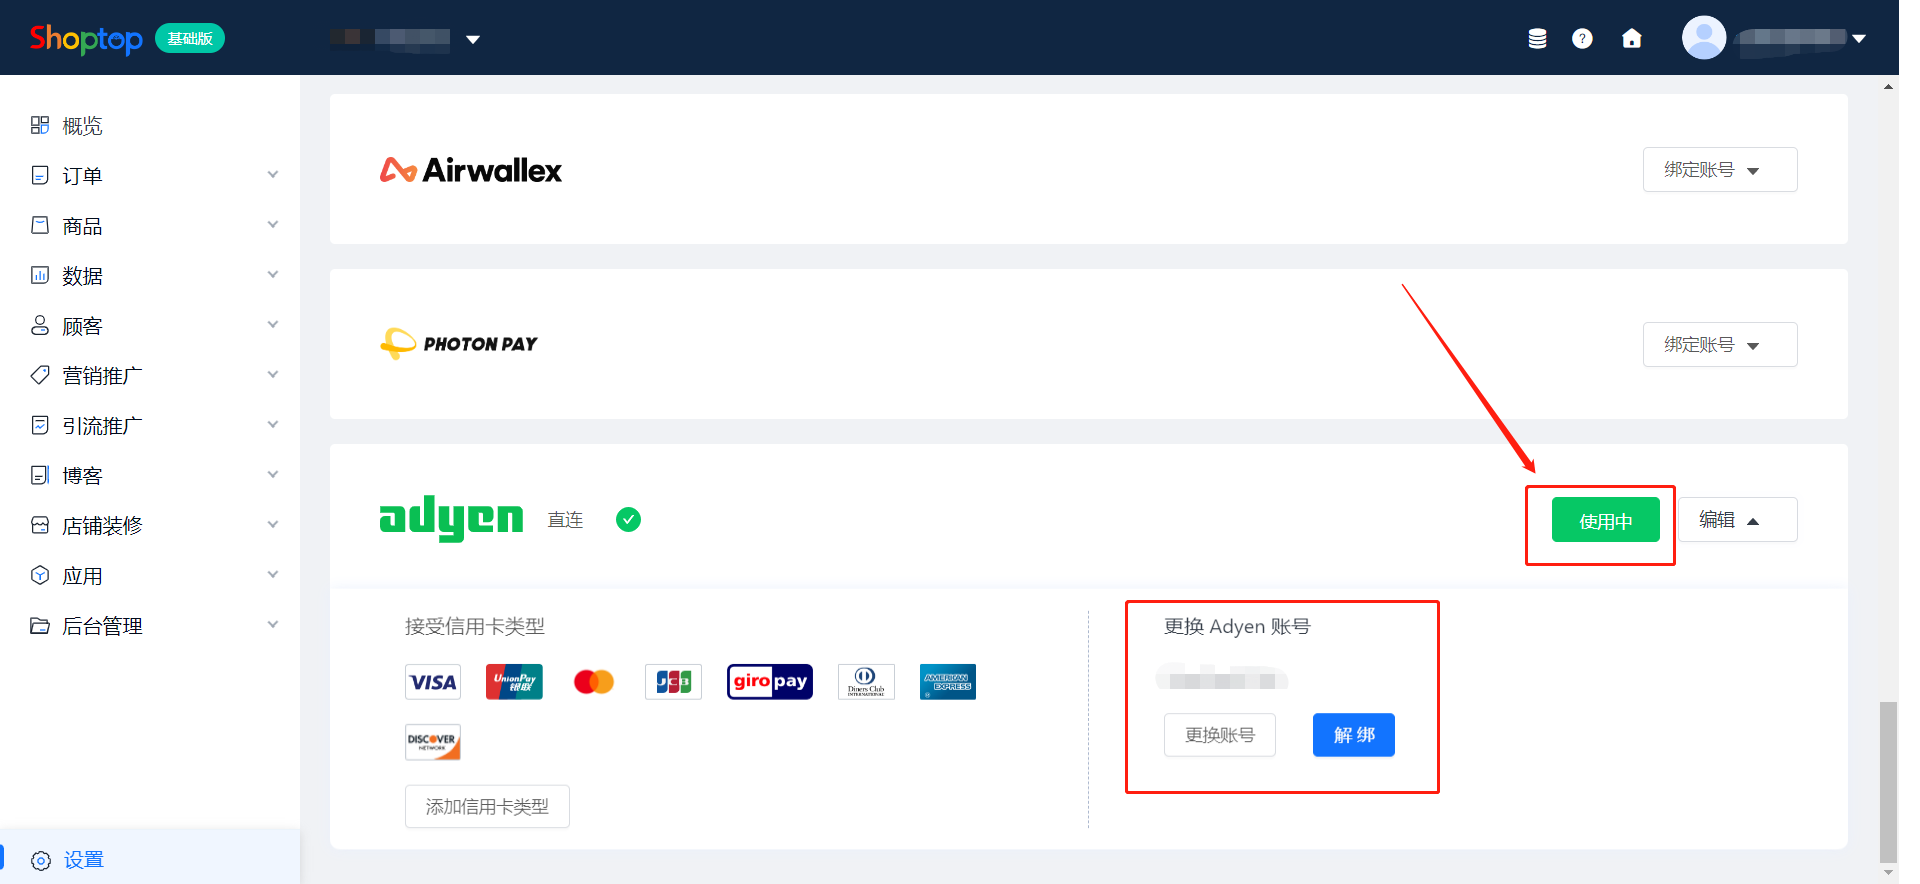Open Photon Pay 绑定账号 dropdown

pyautogui.click(x=1720, y=345)
